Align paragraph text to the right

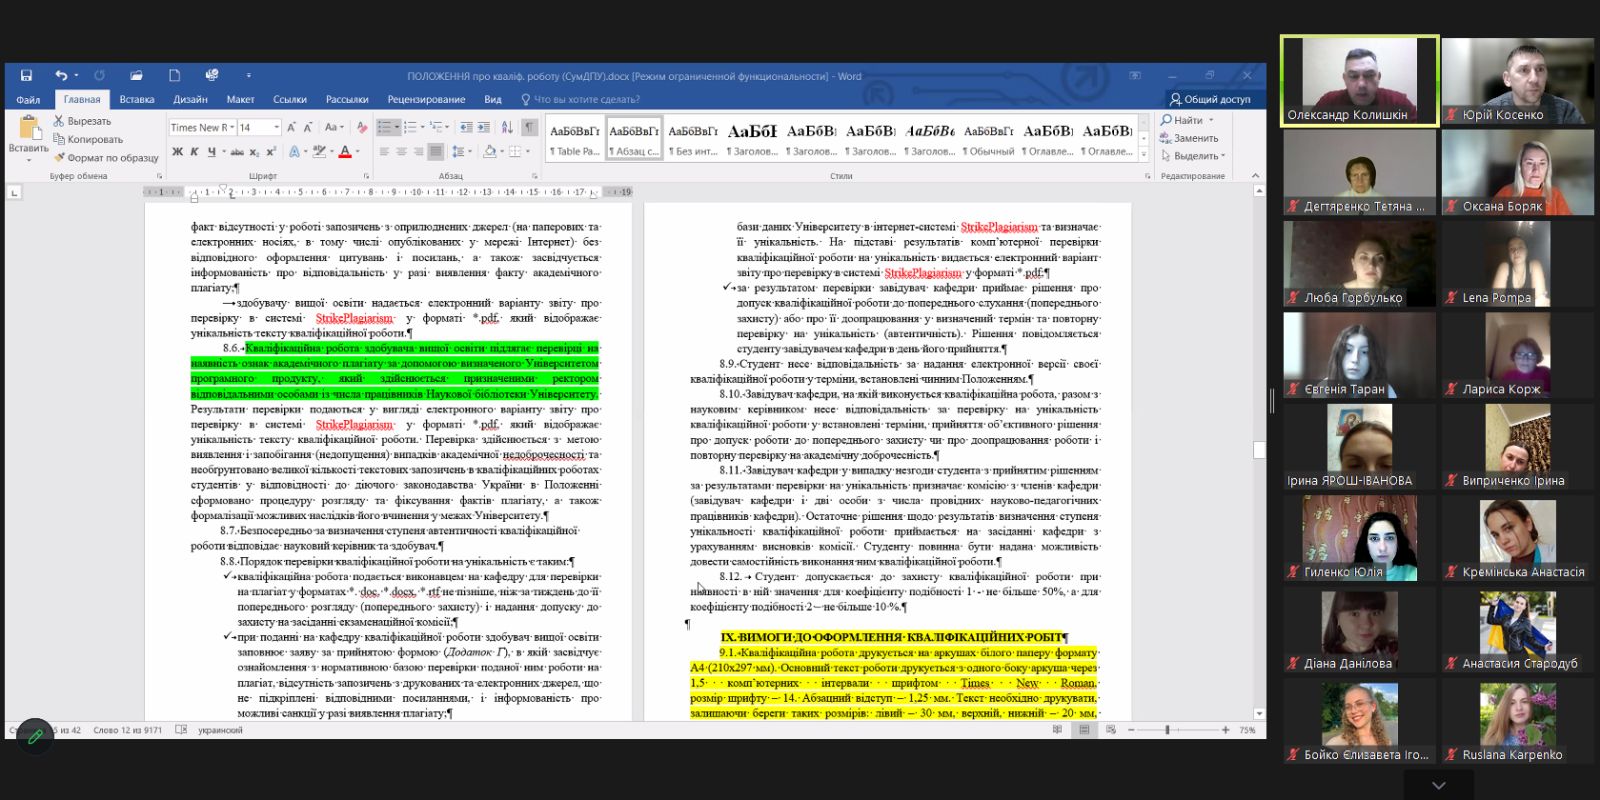(x=418, y=152)
